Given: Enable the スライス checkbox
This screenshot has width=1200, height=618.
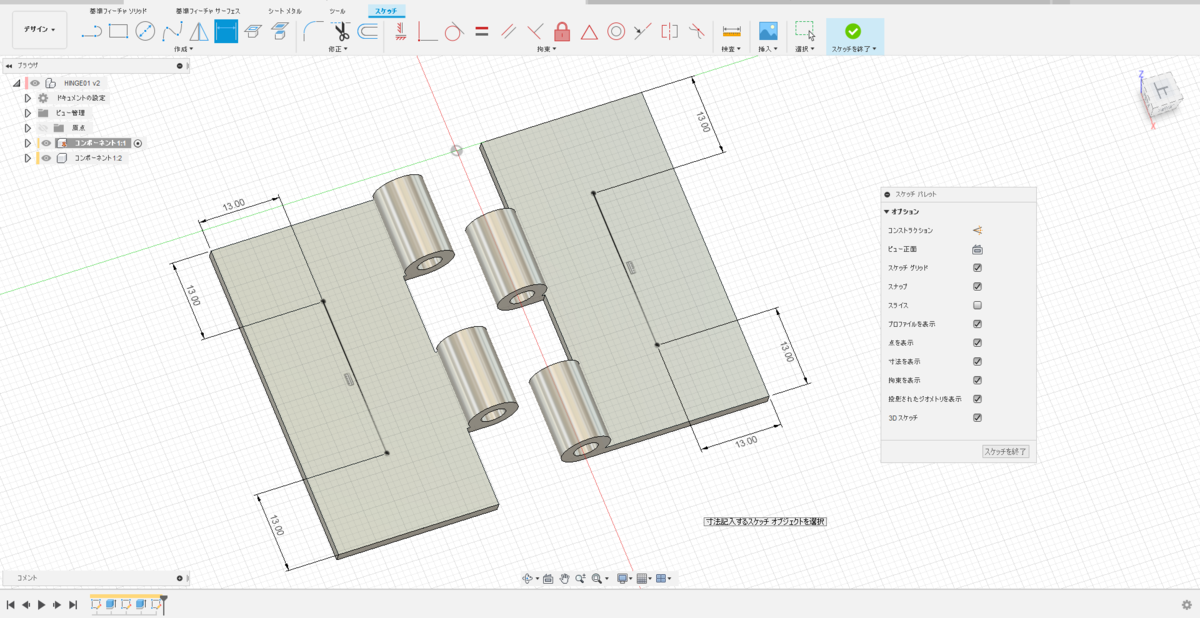Looking at the screenshot, I should [977, 305].
